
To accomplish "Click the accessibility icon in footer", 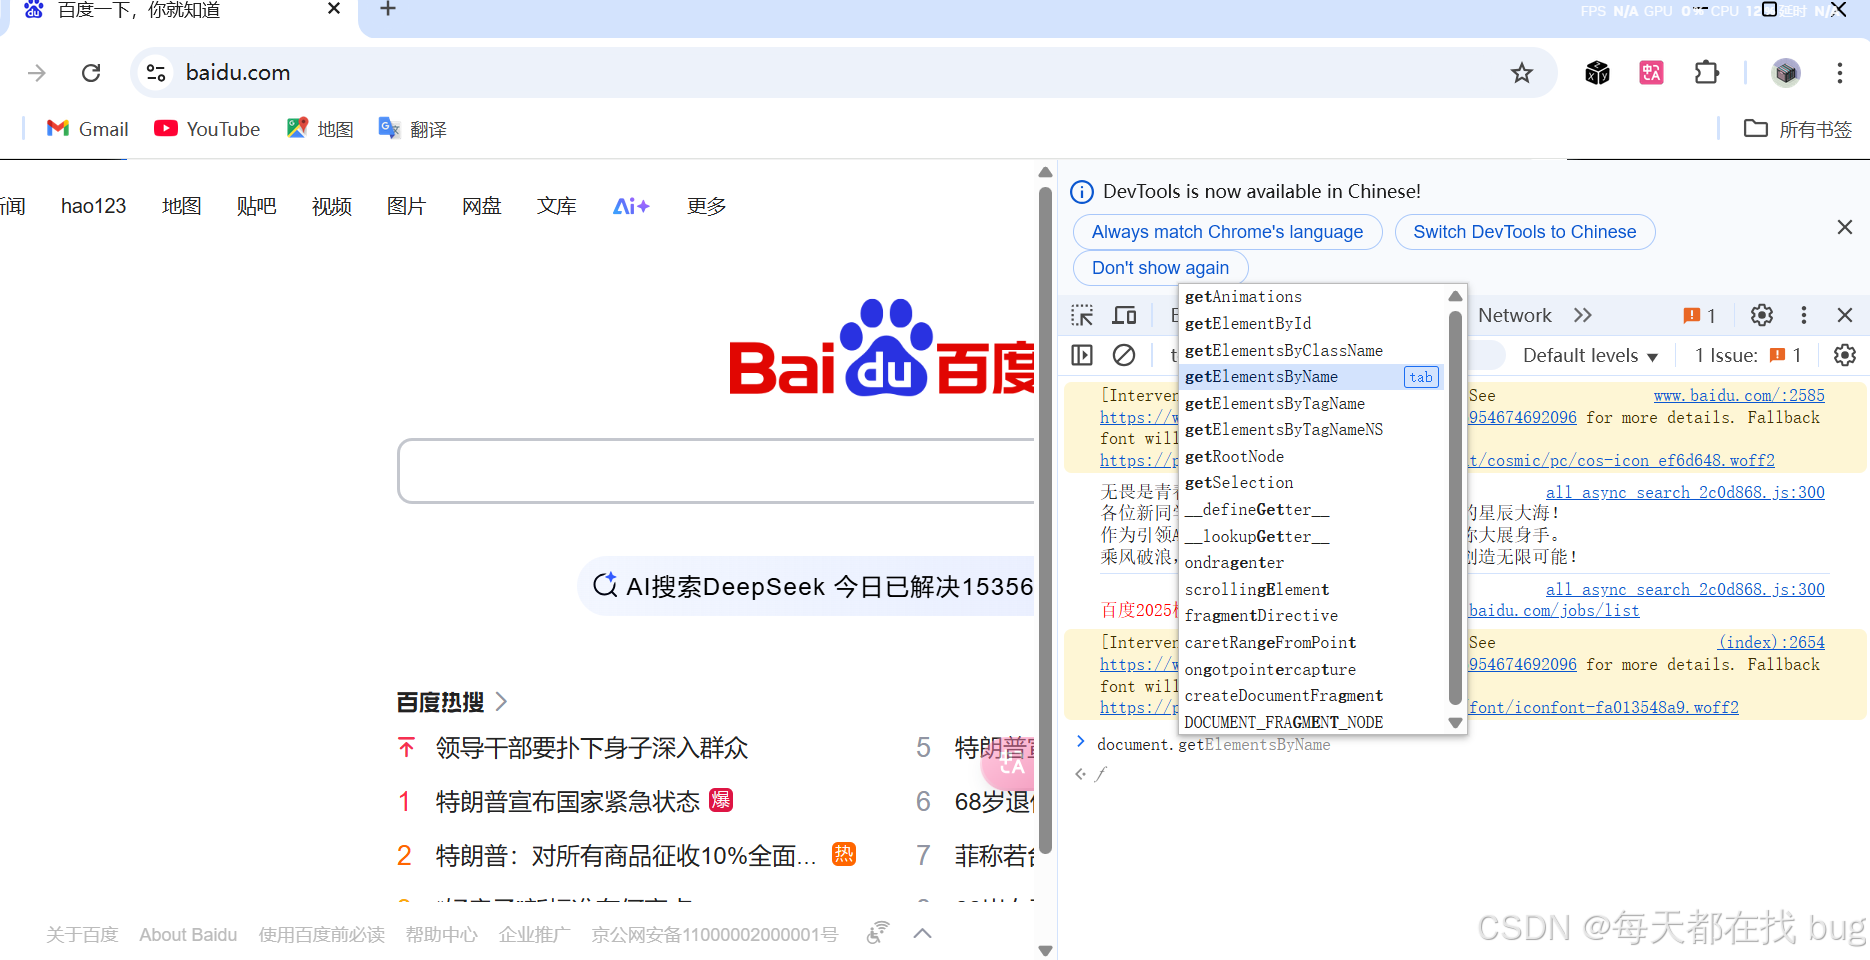I will 877,933.
